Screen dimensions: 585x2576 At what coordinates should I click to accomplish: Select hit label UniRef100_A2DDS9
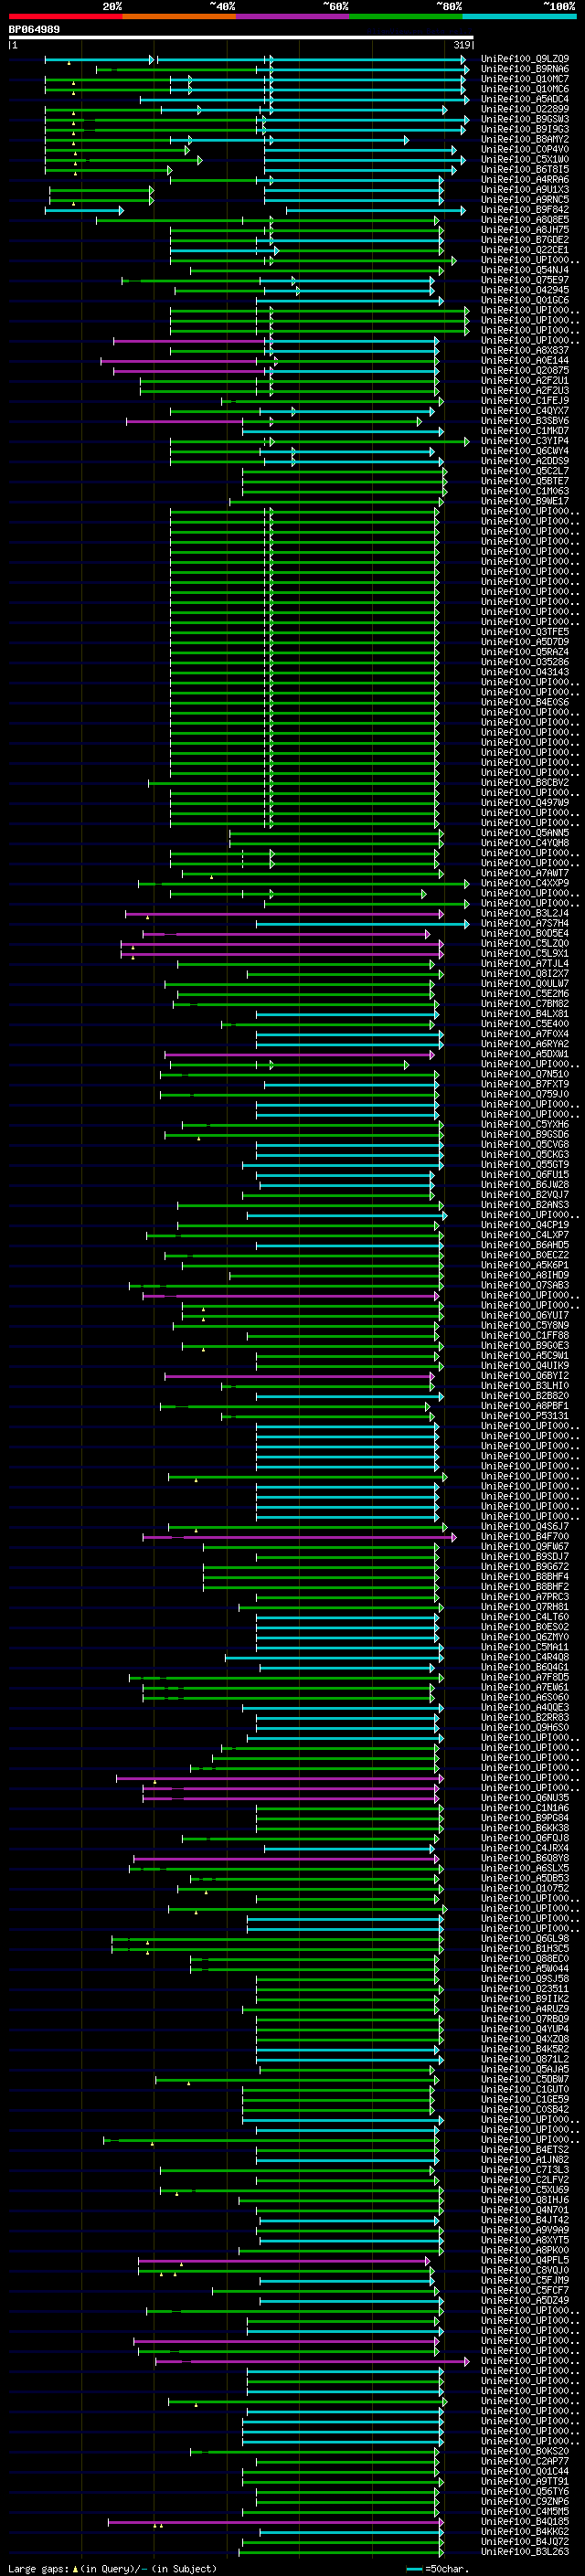tap(525, 460)
